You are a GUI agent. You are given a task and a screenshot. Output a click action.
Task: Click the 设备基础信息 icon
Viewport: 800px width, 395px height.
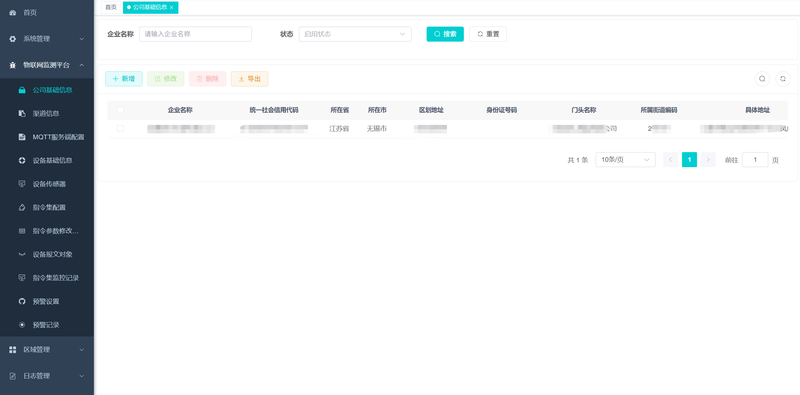[22, 160]
